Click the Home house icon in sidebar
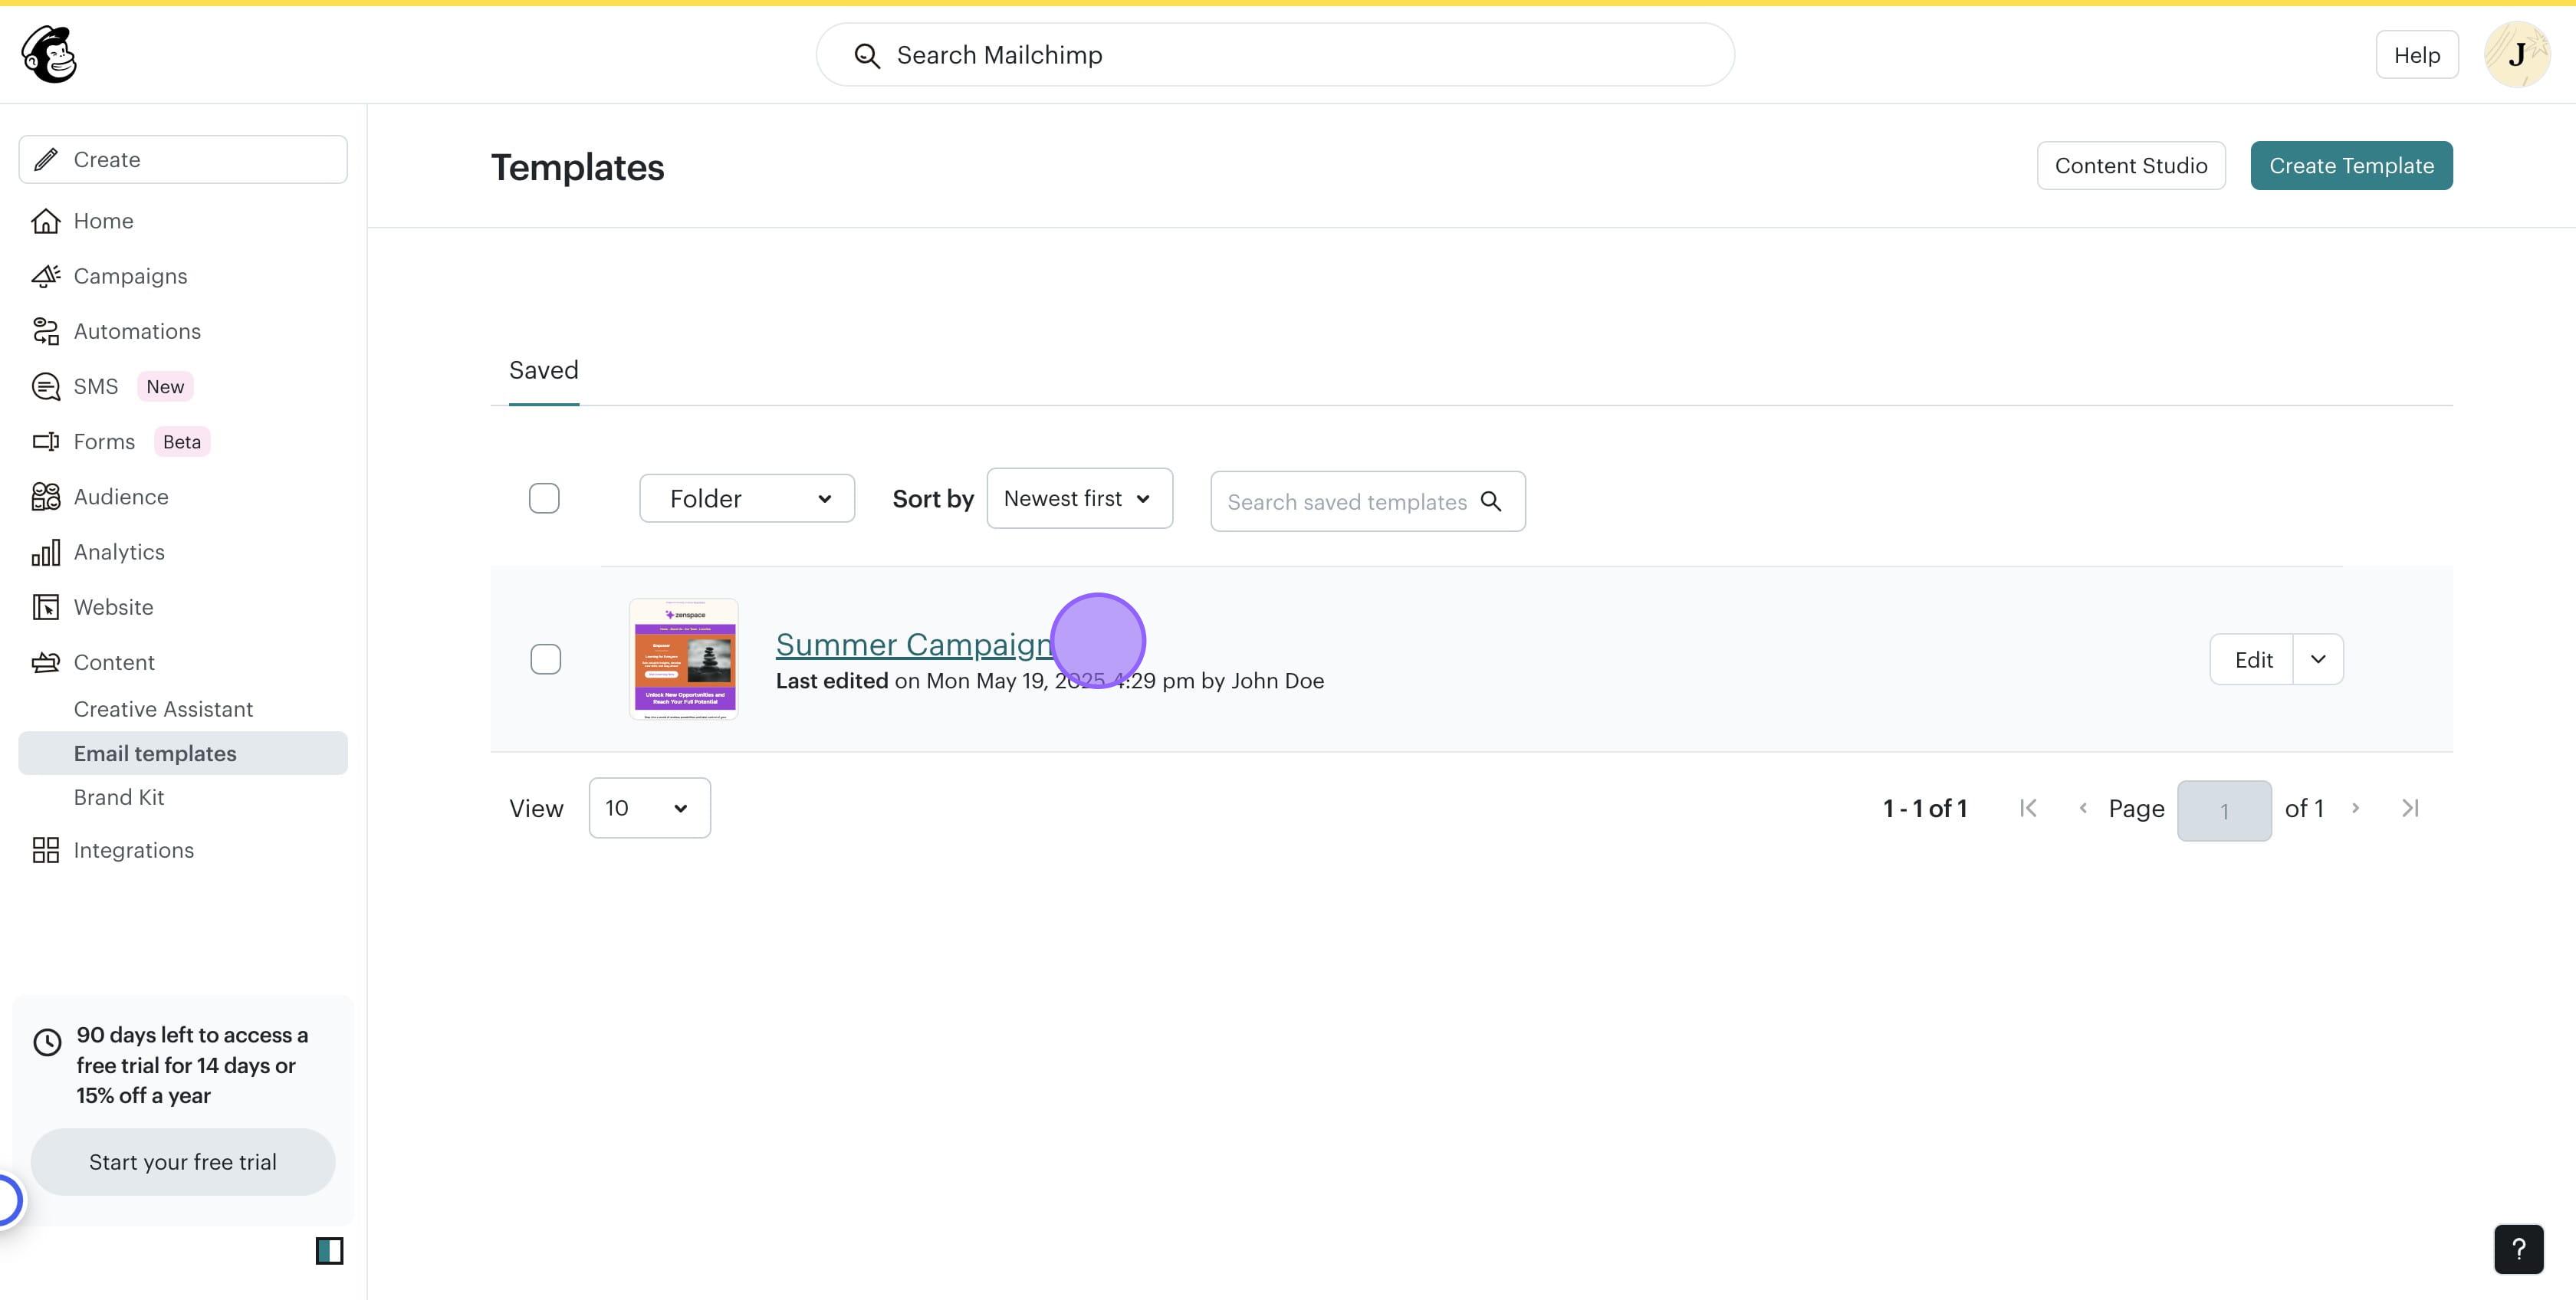The width and height of the screenshot is (2576, 1300). pos(45,221)
